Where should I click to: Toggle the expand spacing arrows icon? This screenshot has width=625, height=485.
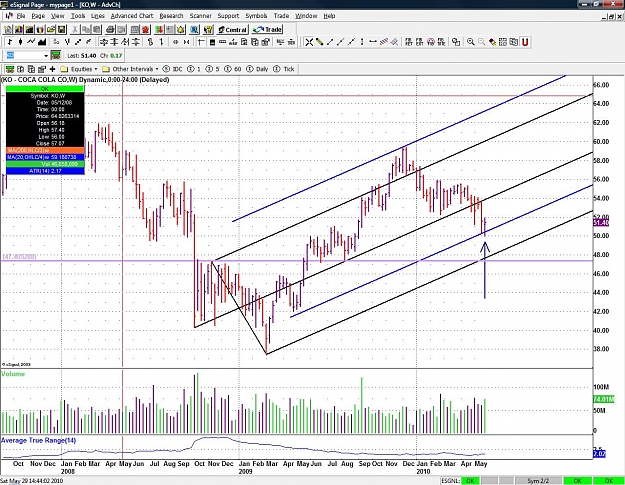coord(175,42)
